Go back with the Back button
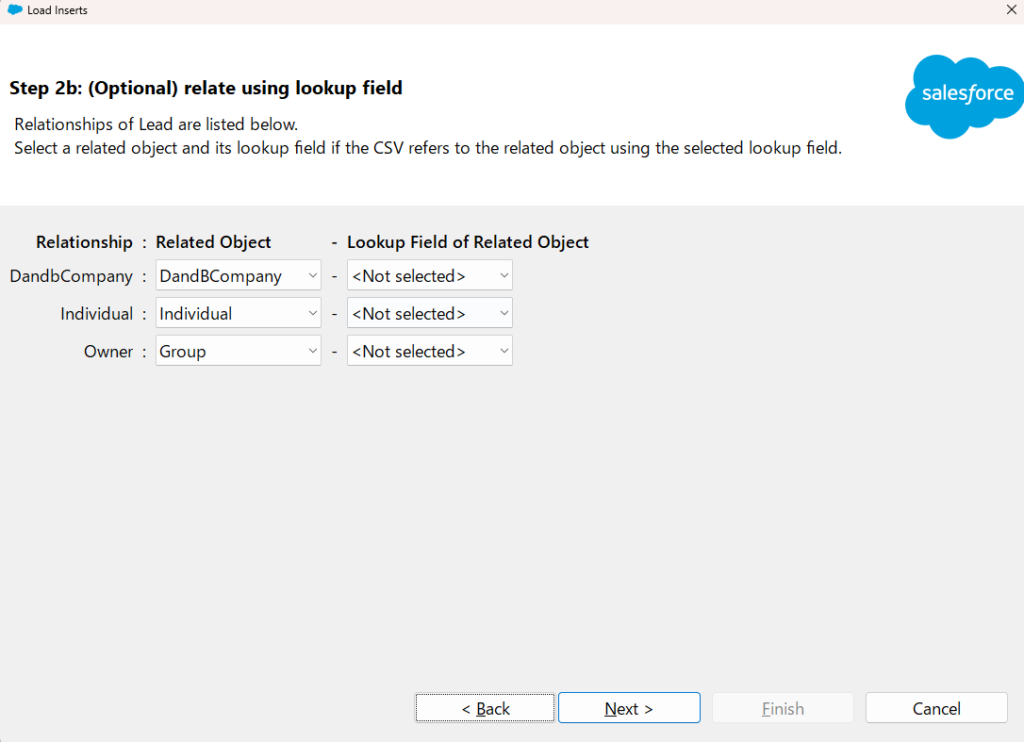 [x=485, y=708]
